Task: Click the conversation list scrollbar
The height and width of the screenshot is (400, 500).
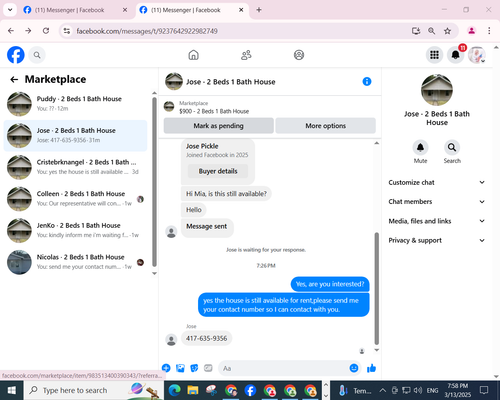Action: pyautogui.click(x=154, y=182)
